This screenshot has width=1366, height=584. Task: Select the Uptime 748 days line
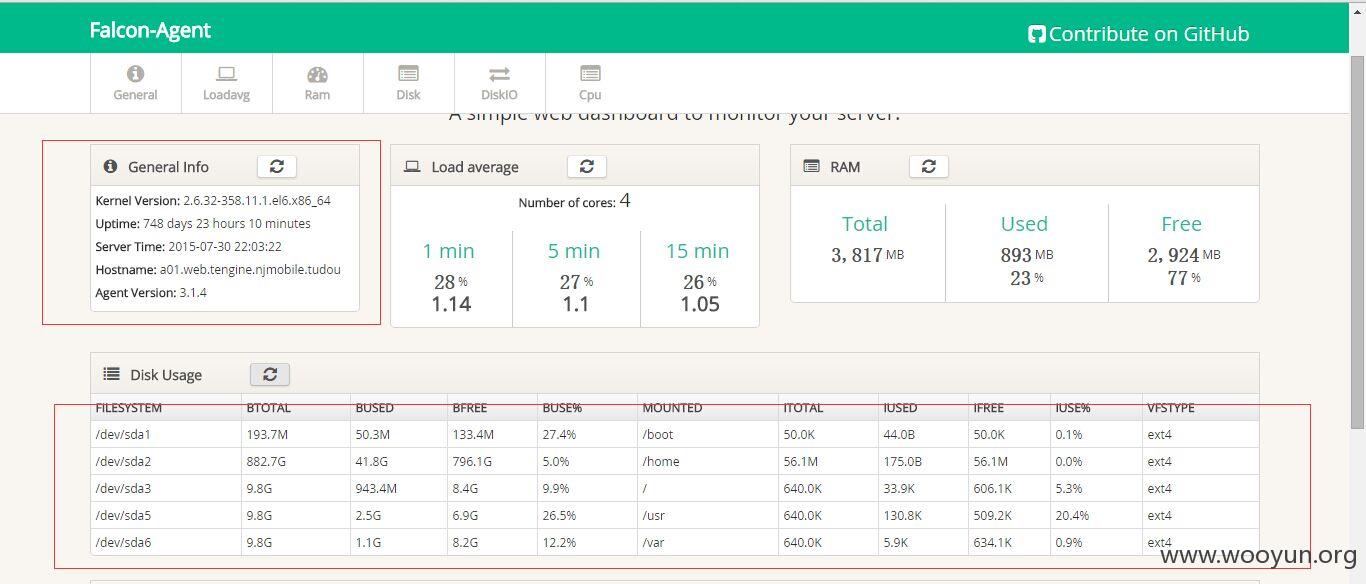click(203, 223)
